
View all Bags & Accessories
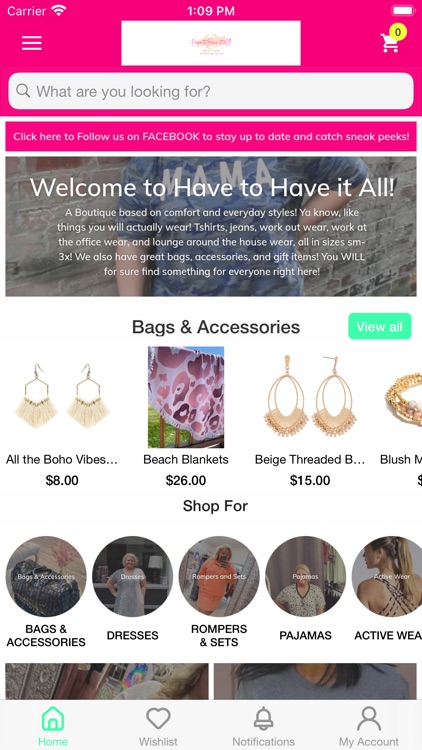pyautogui.click(x=379, y=326)
